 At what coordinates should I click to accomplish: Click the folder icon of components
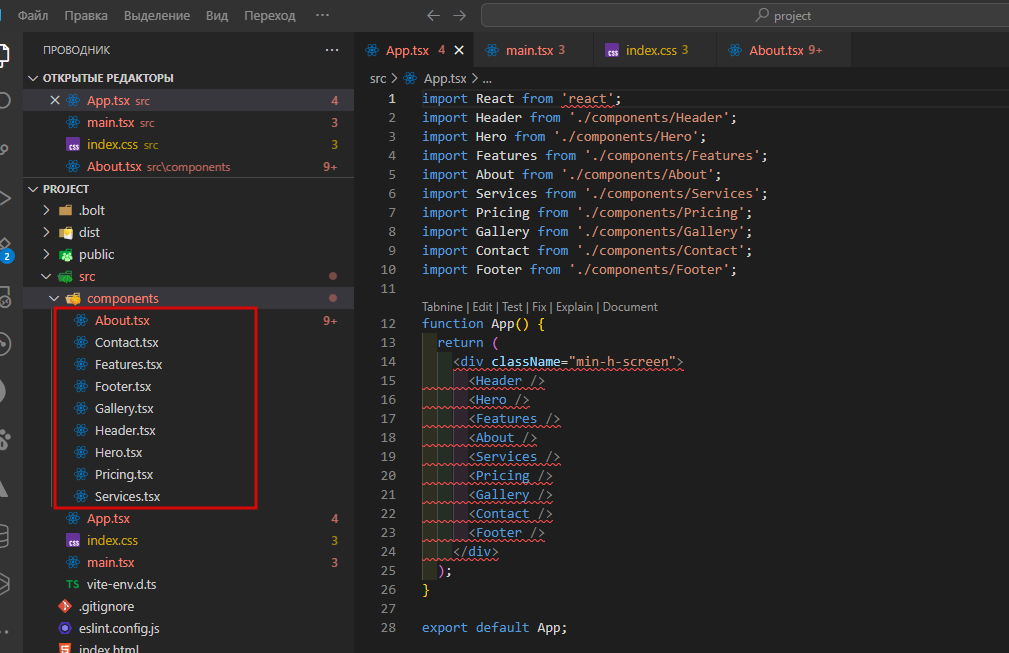[73, 299]
